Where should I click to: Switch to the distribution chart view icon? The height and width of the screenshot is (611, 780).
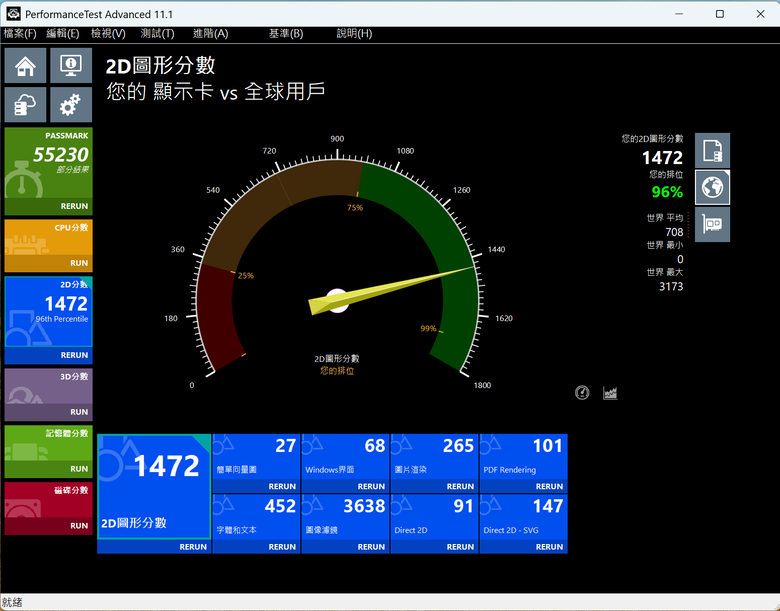[x=610, y=393]
